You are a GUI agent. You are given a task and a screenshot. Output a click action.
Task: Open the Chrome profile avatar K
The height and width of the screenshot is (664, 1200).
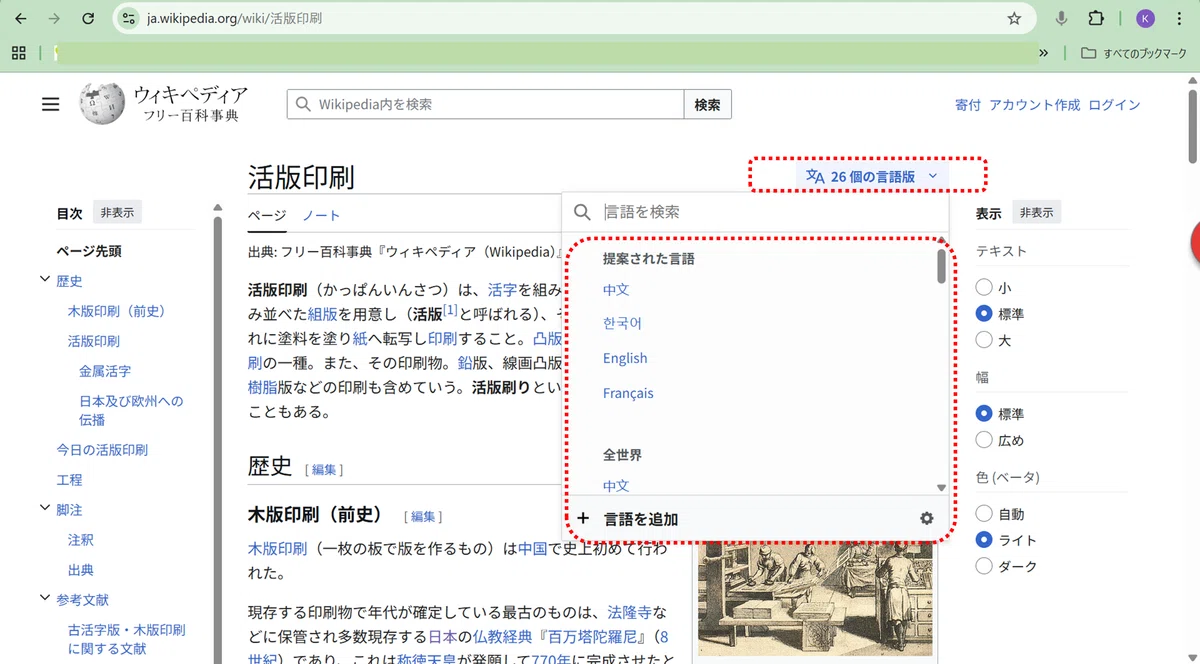coord(1146,18)
